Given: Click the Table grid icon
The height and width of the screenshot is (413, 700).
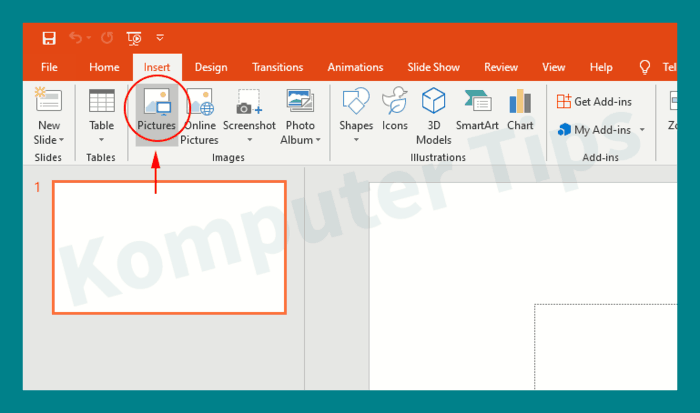Looking at the screenshot, I should (102, 100).
